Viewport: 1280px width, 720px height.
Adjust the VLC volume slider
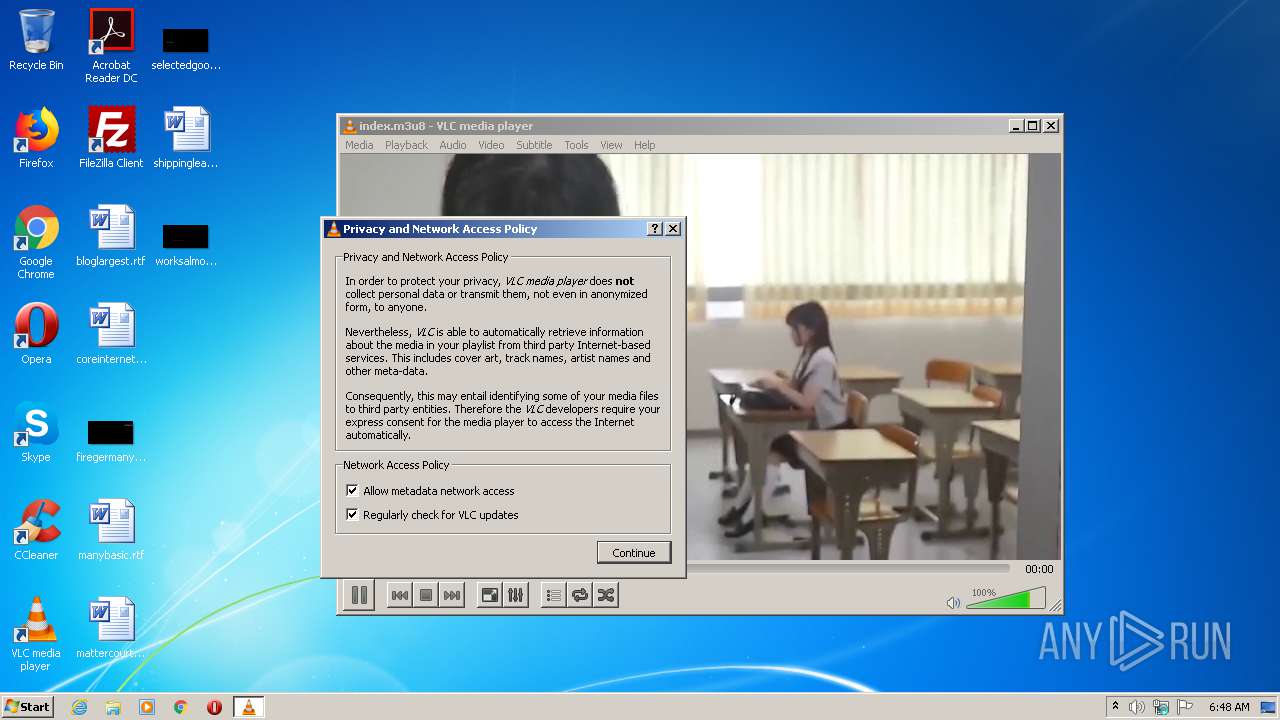(1006, 598)
